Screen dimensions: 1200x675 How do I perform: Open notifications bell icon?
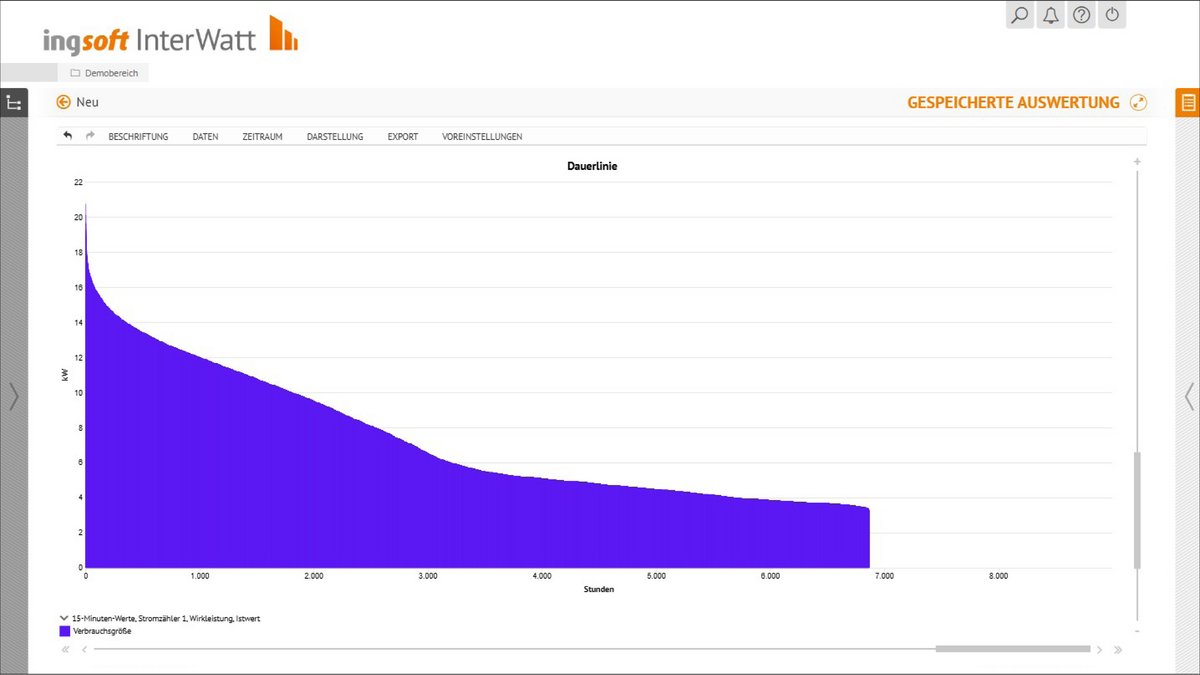coord(1050,15)
